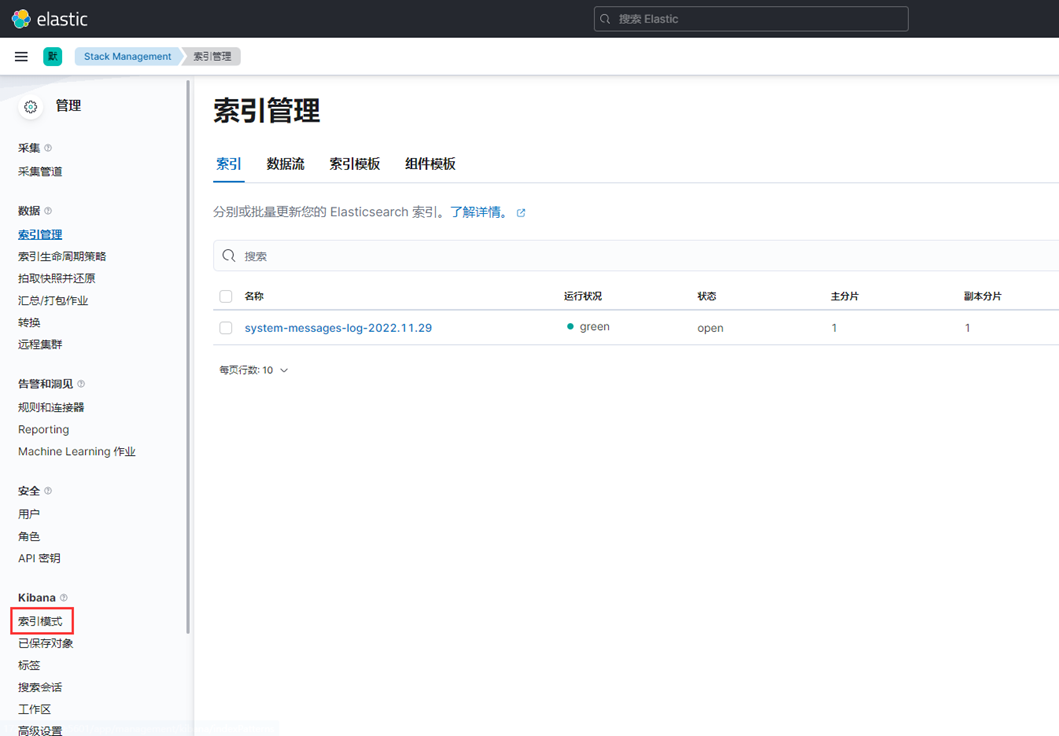The width and height of the screenshot is (1059, 736).
Task: Open 拍取快照并还原 in the sidebar
Action: tap(57, 278)
